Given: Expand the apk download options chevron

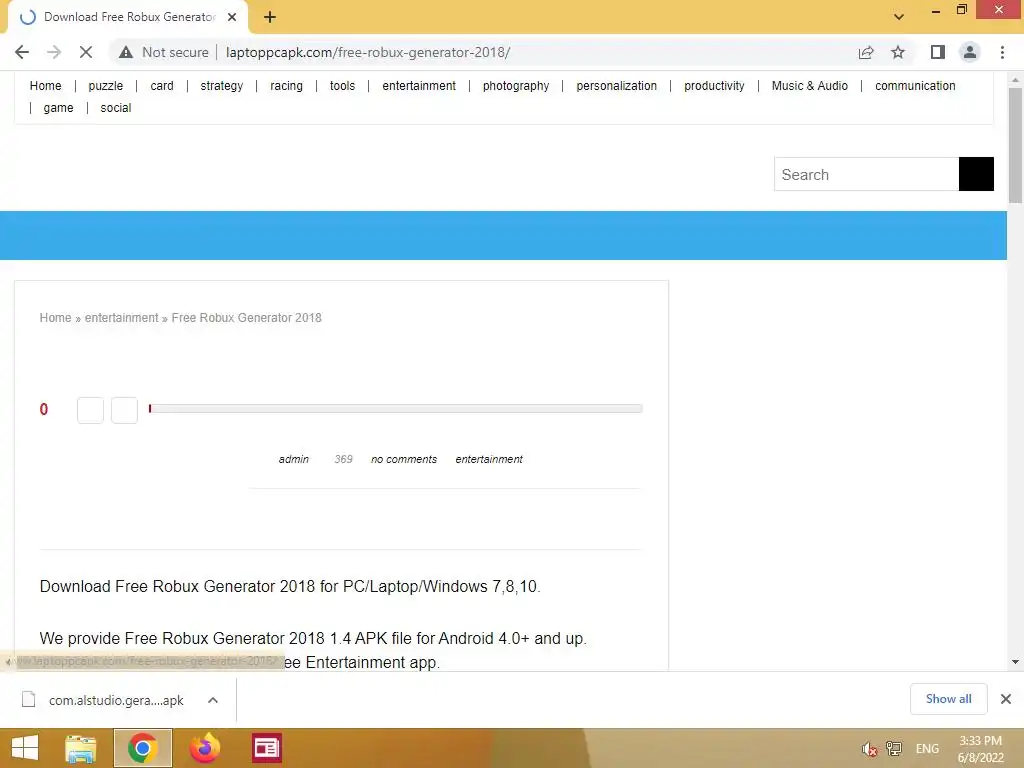Looking at the screenshot, I should point(213,700).
